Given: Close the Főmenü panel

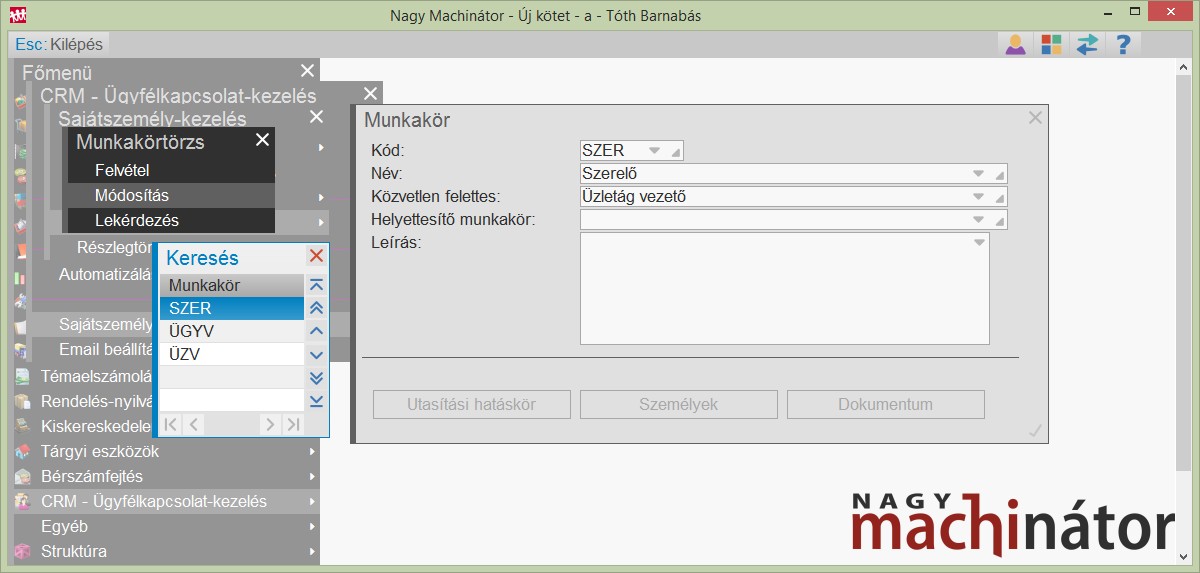Looking at the screenshot, I should 307,71.
